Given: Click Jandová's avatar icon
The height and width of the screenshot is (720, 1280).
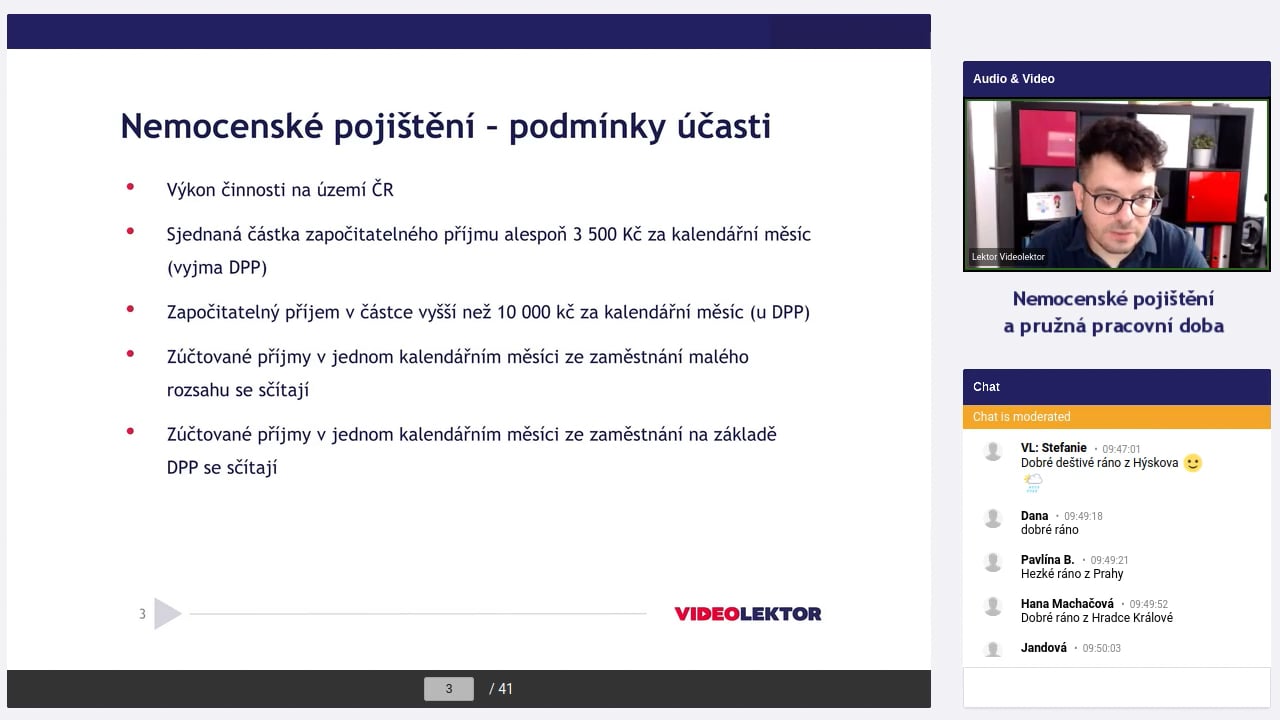Looking at the screenshot, I should [x=993, y=649].
